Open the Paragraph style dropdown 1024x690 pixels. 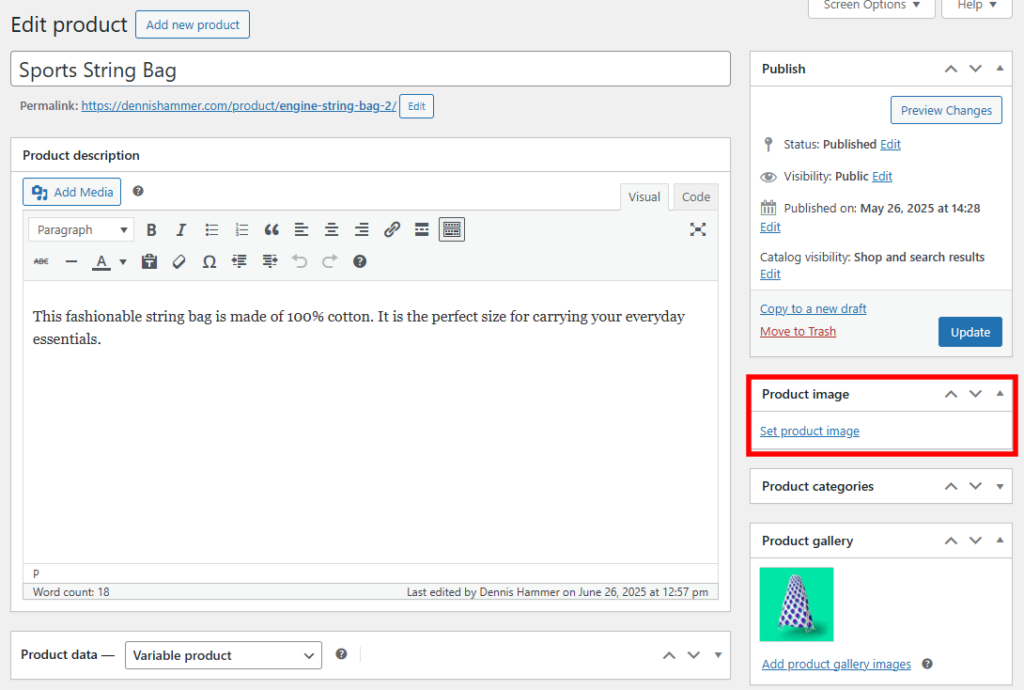(x=80, y=229)
